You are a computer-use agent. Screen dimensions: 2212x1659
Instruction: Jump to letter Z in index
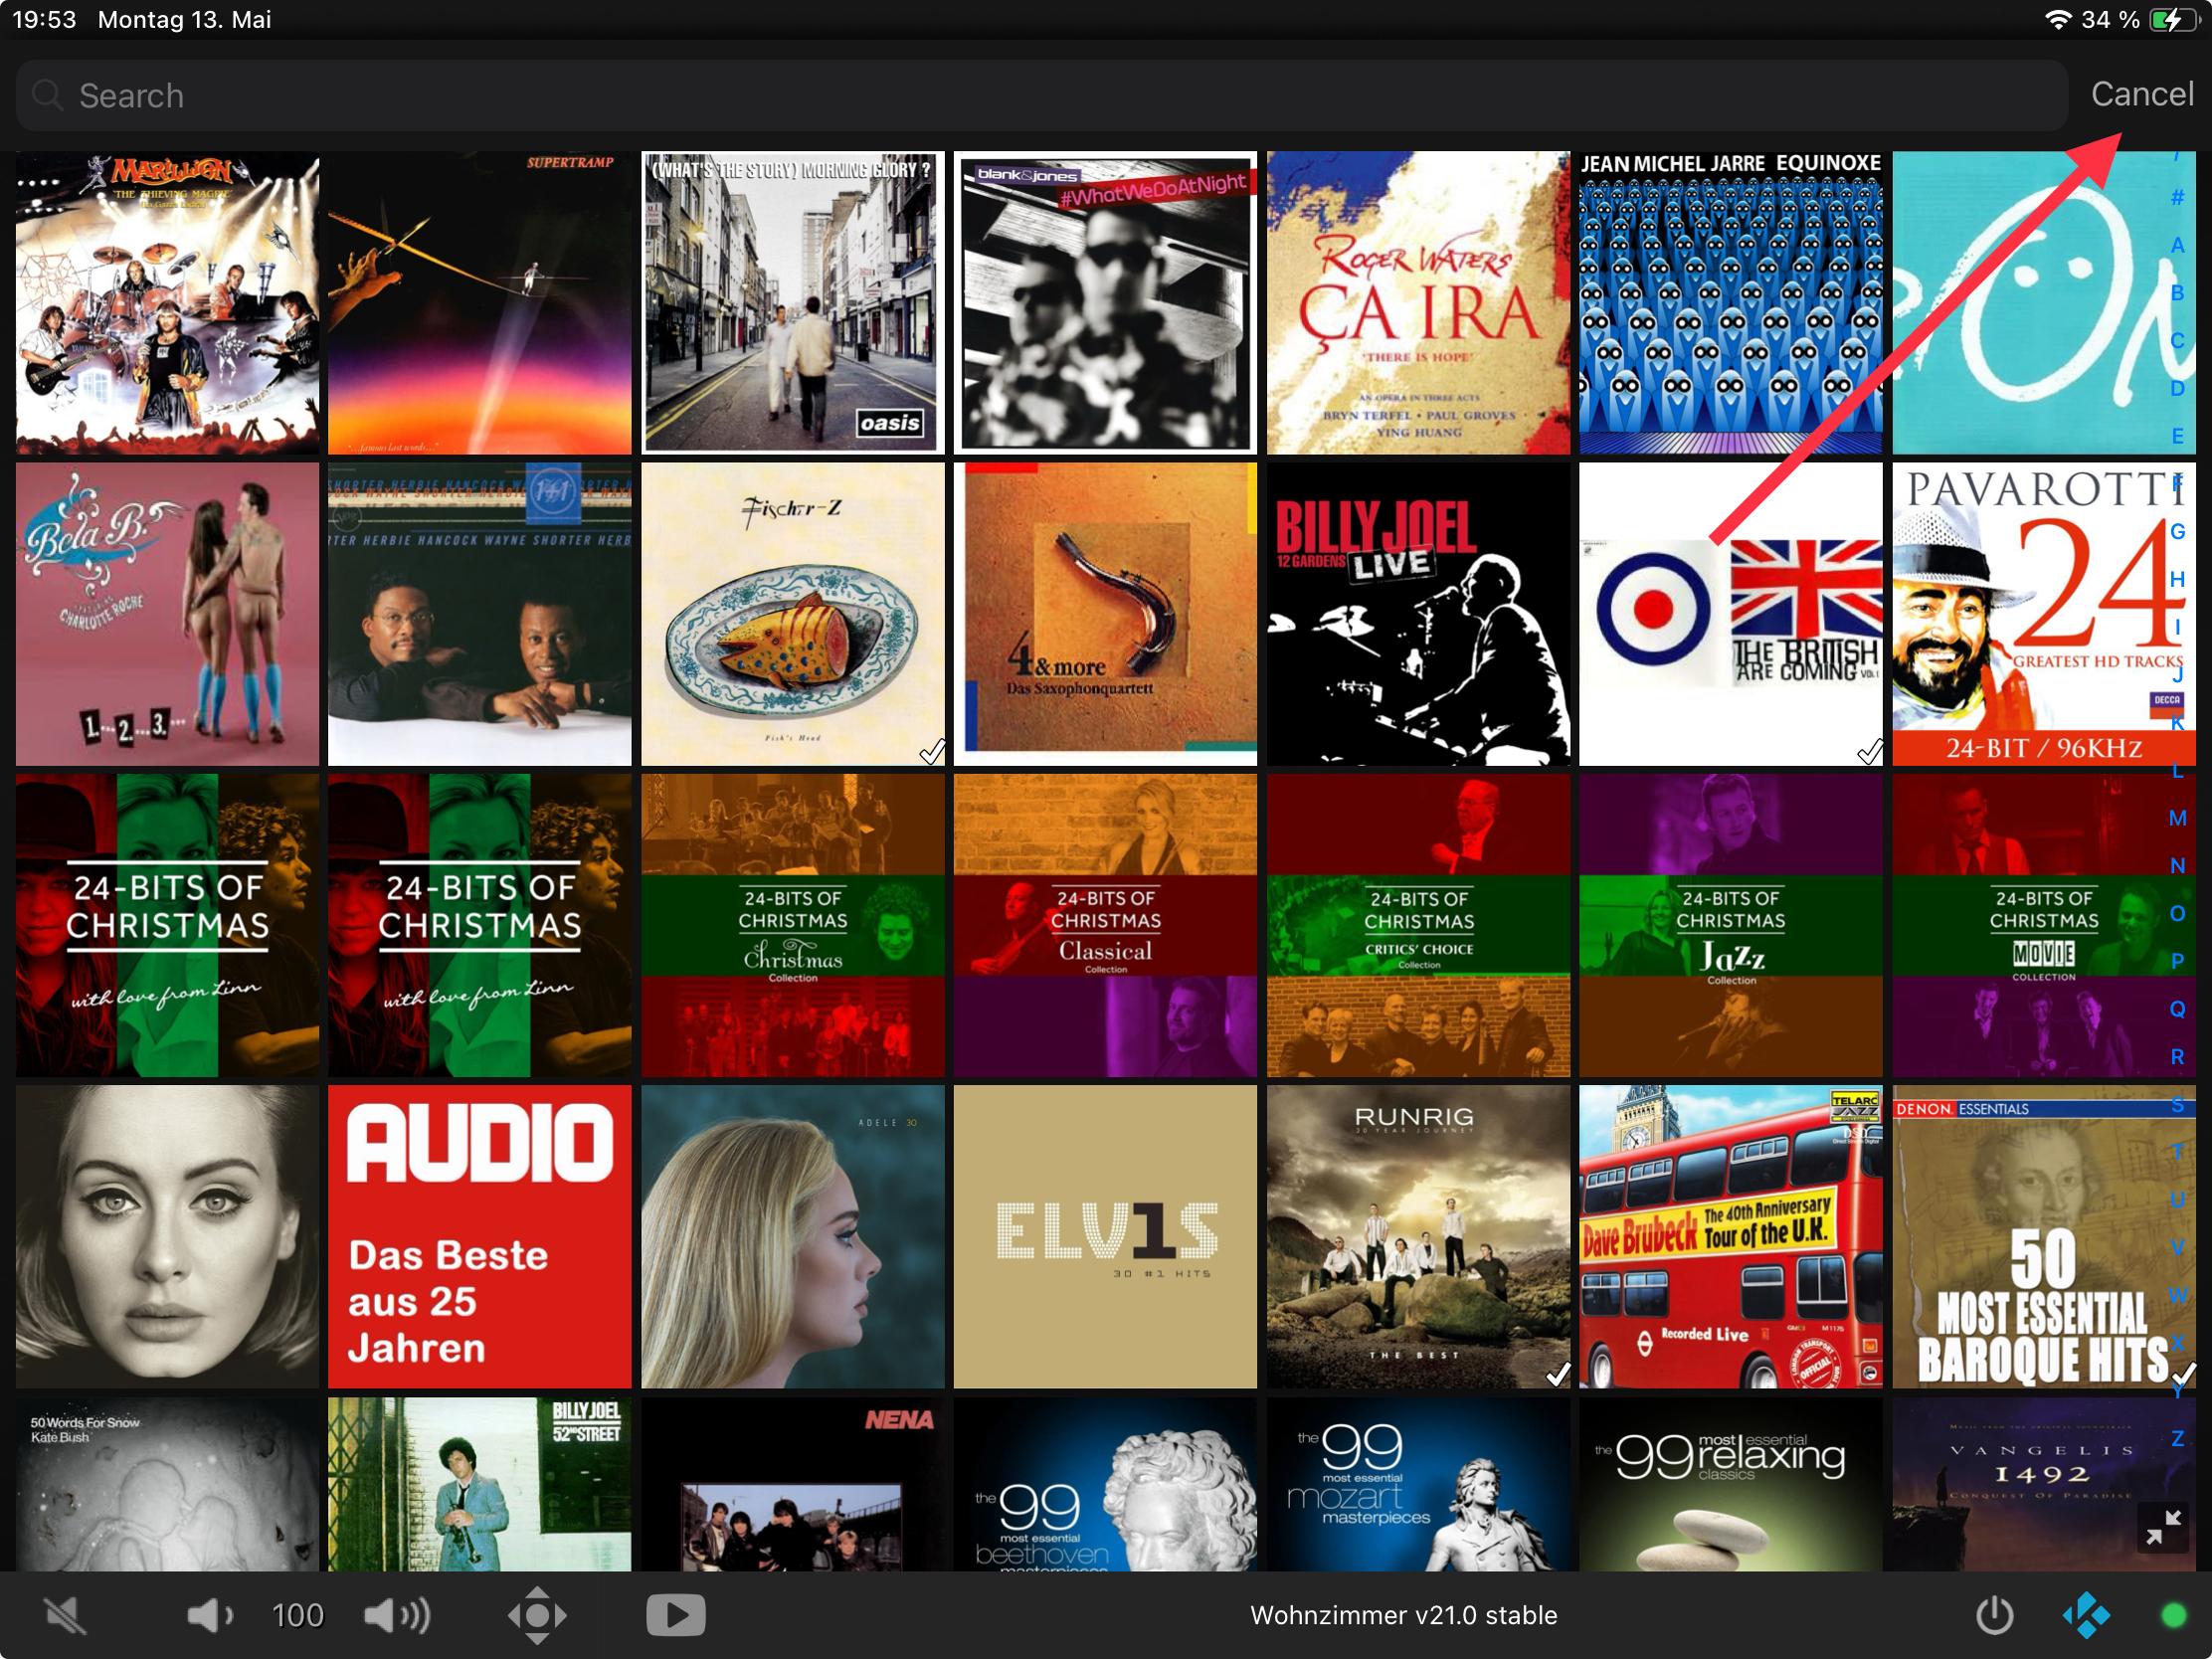tap(2177, 1438)
